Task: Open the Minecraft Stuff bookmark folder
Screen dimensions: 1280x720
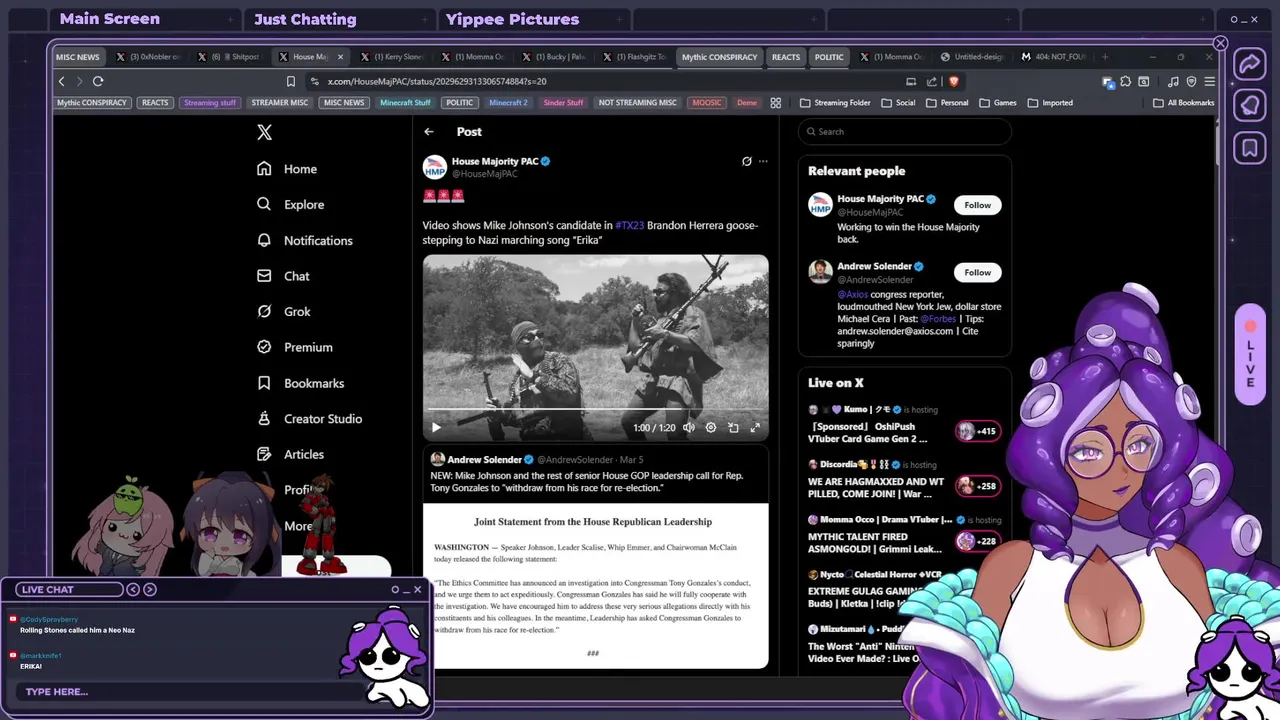Action: 405,102
